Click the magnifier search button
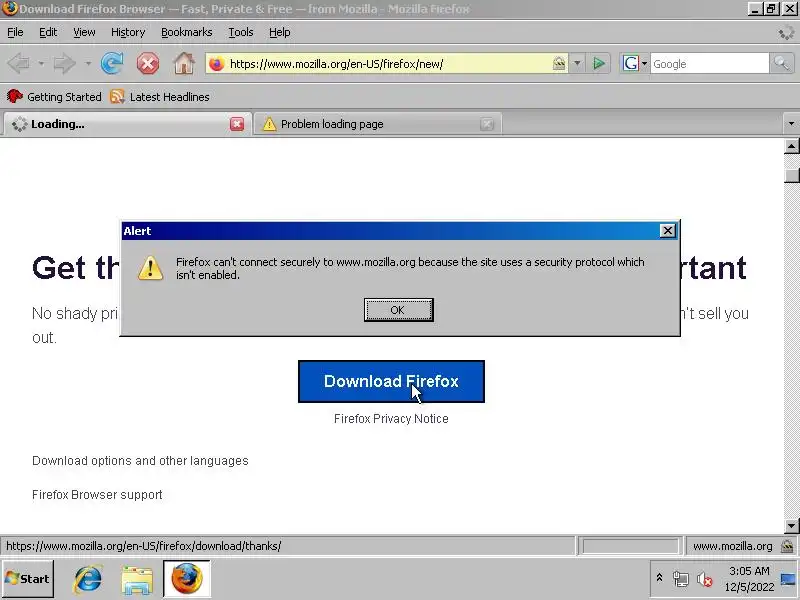The width and height of the screenshot is (800, 600). (782, 64)
